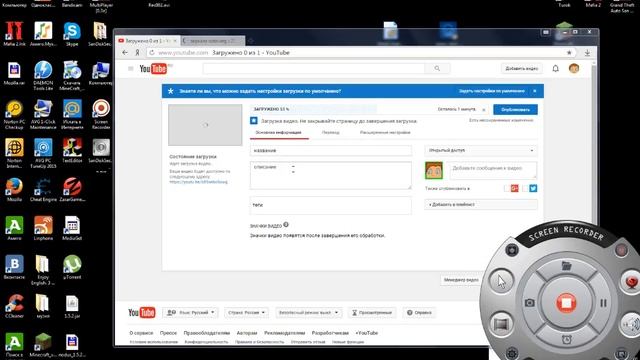
Task: Launch Screen Recorder desktop shortcut
Action: pos(101,114)
